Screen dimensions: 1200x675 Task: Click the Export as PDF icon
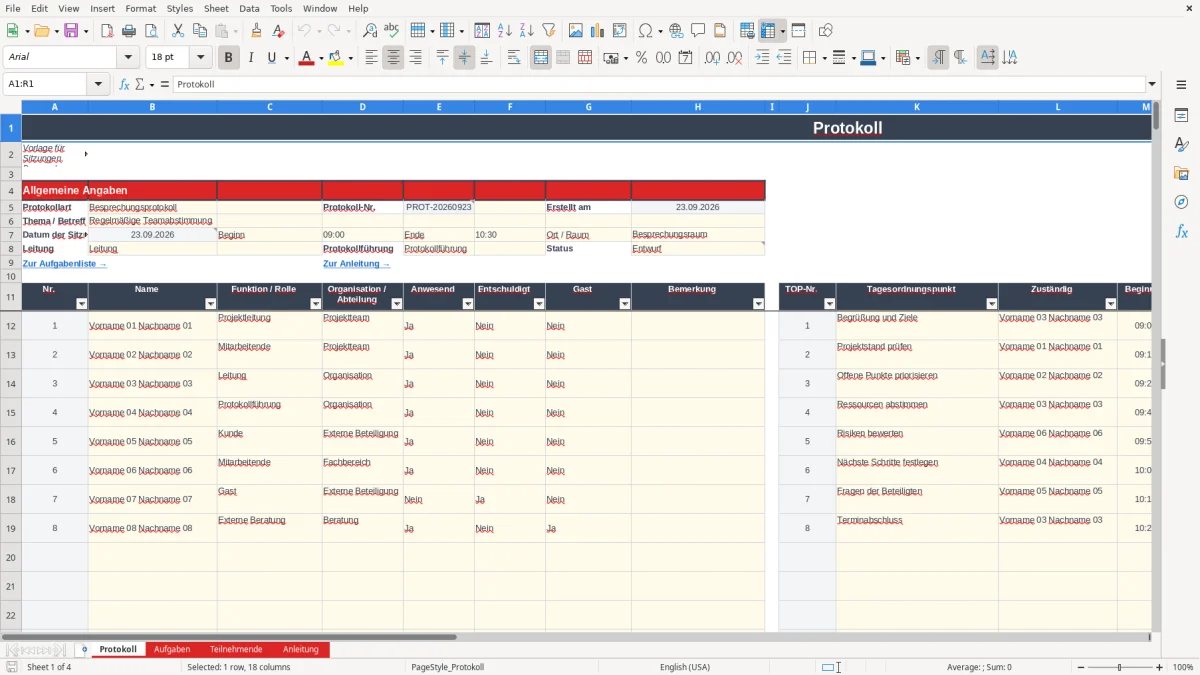(107, 31)
